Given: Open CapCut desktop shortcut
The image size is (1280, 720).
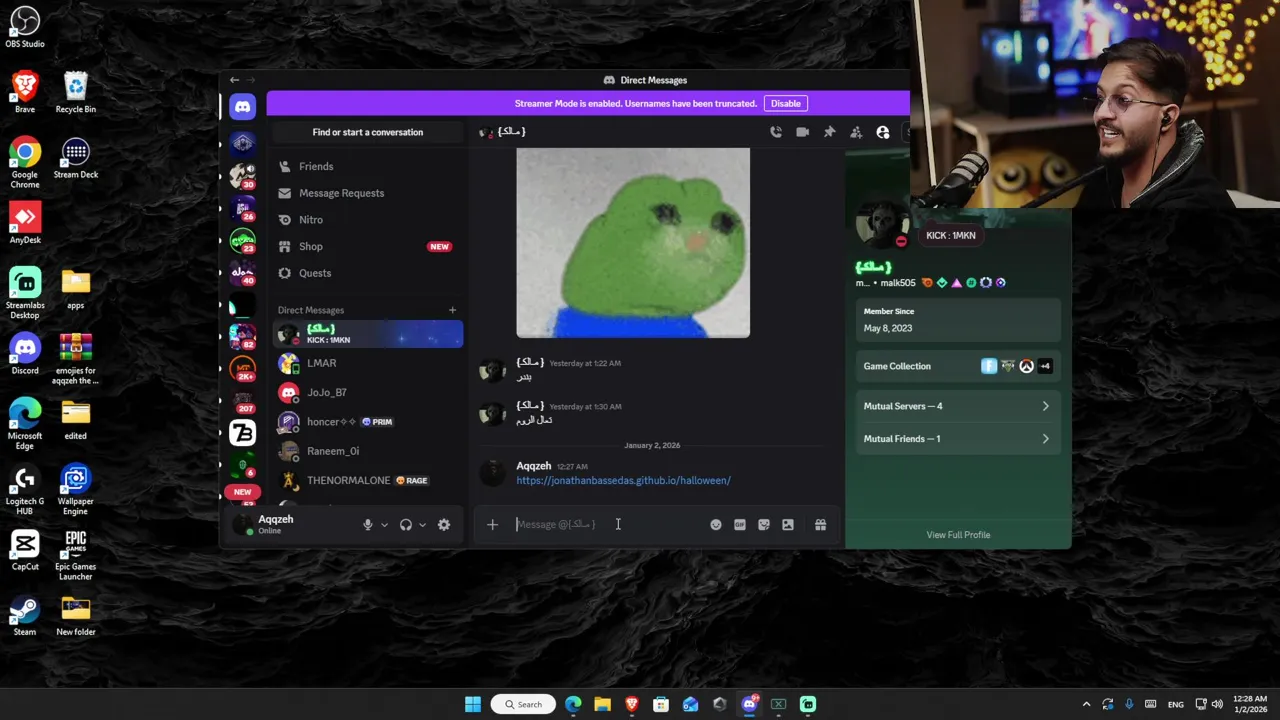Looking at the screenshot, I should (25, 550).
